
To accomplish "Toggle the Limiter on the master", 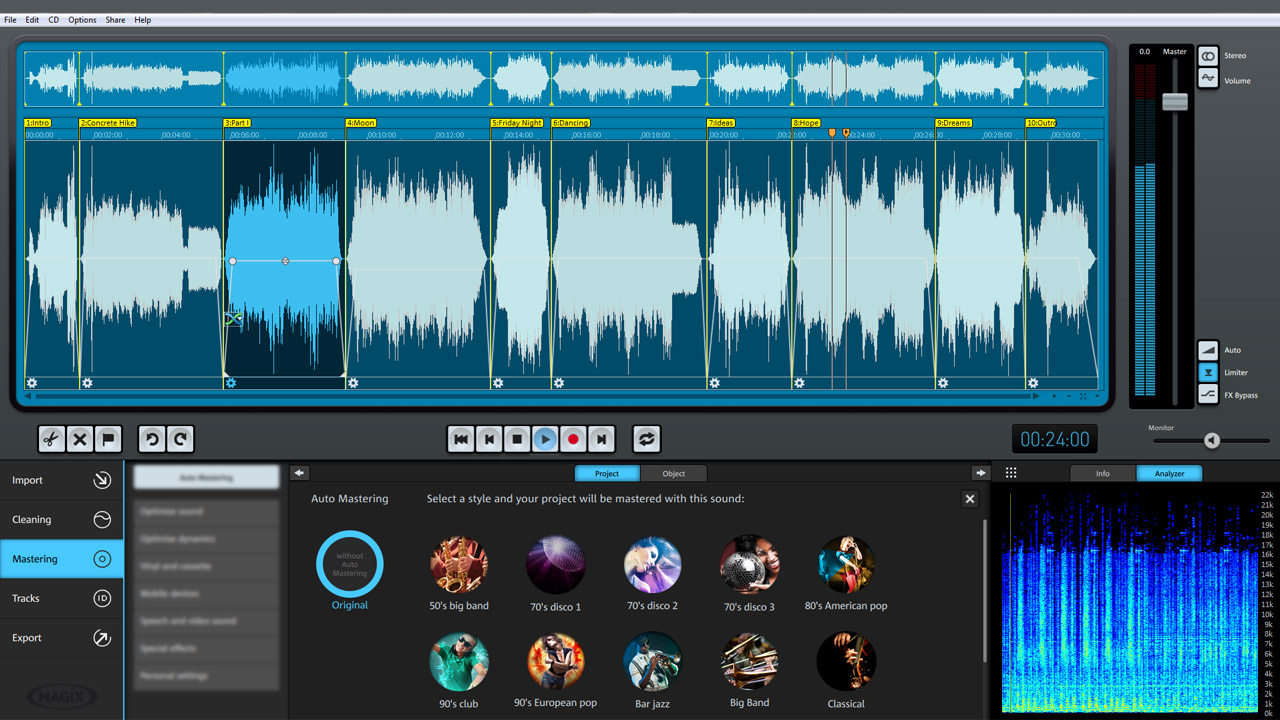I will [x=1208, y=372].
